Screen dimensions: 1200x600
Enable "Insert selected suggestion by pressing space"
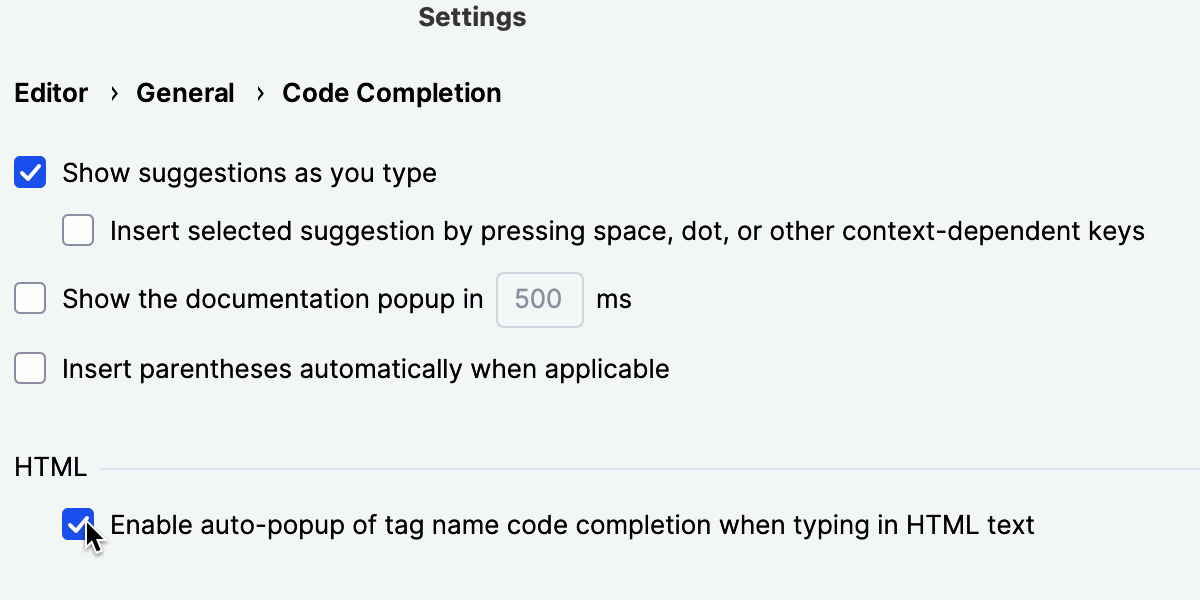click(77, 230)
